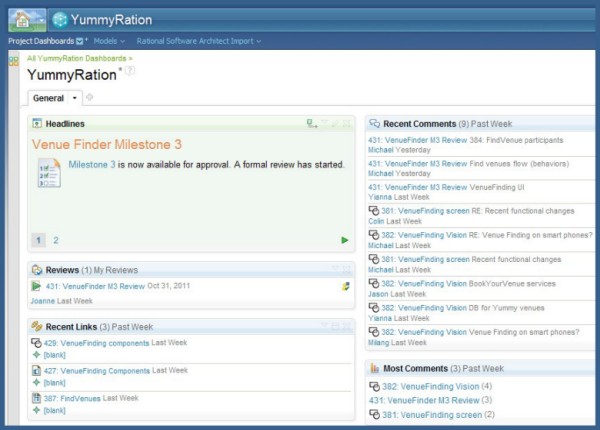Click green review status icon for 431
Image resolution: width=600 pixels, height=430 pixels.
(x=36, y=286)
